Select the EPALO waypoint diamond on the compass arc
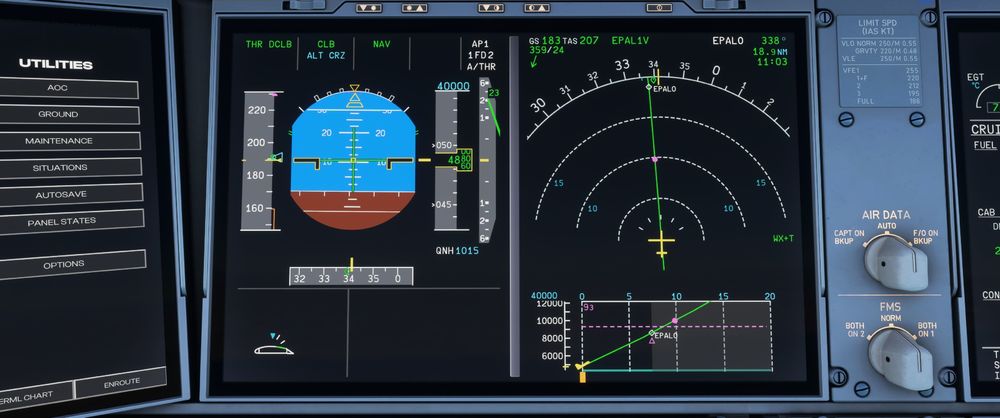The image size is (1000, 418). pyautogui.click(x=649, y=88)
